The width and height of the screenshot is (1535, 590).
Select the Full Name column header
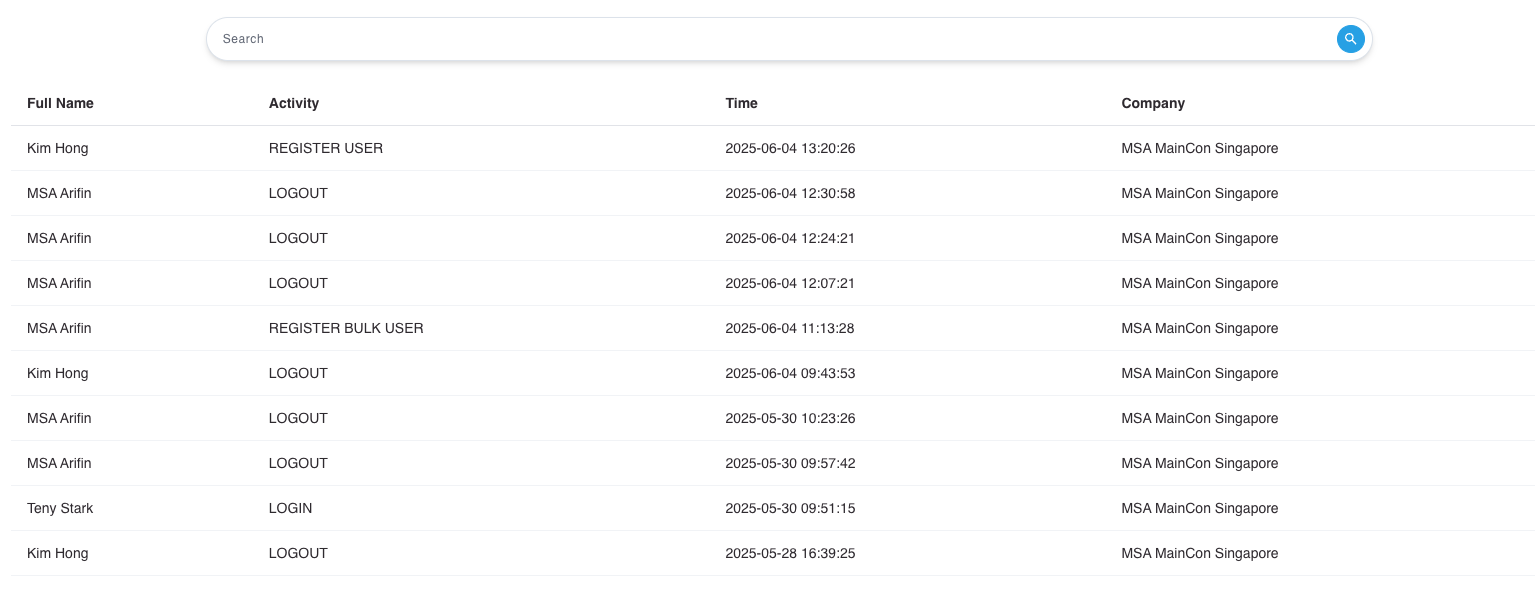click(x=60, y=103)
